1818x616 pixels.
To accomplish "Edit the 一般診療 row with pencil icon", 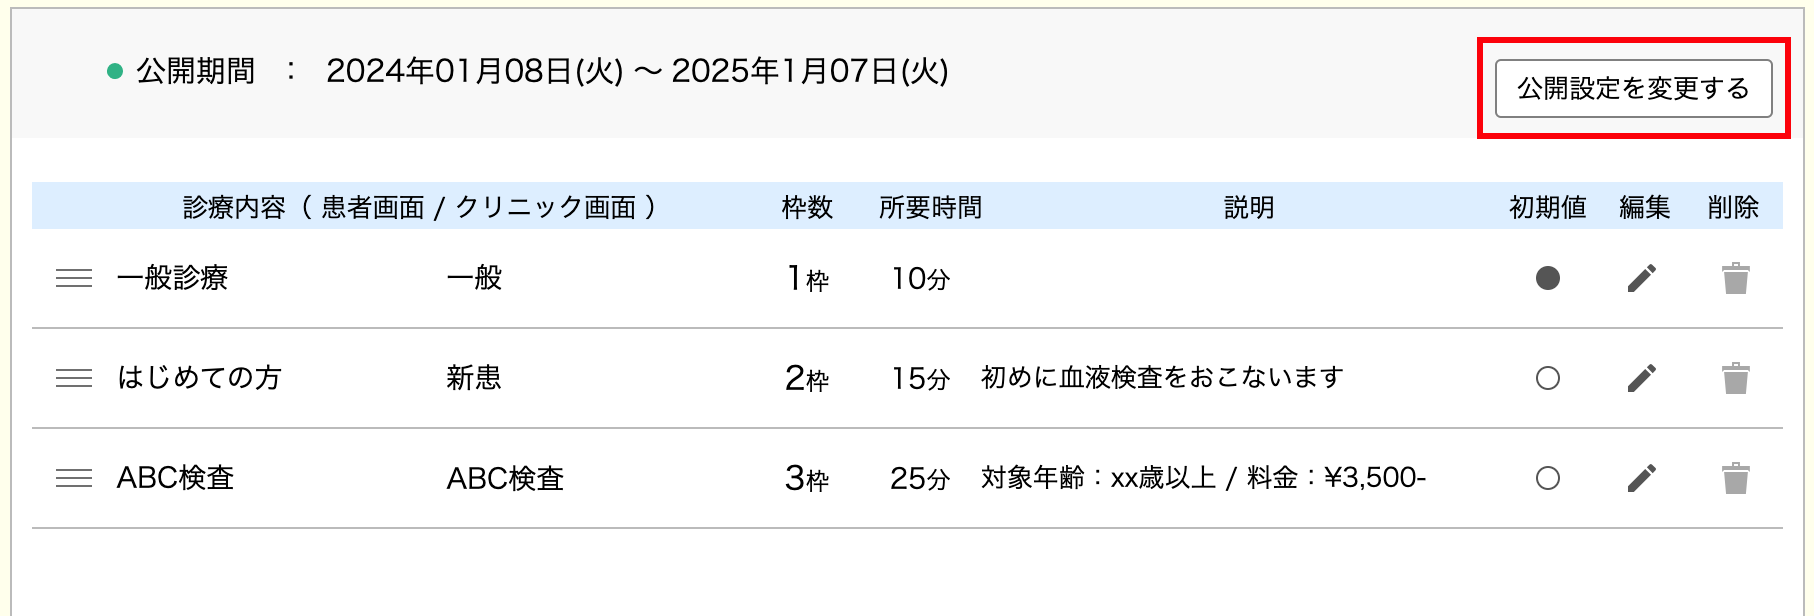I will [1642, 278].
